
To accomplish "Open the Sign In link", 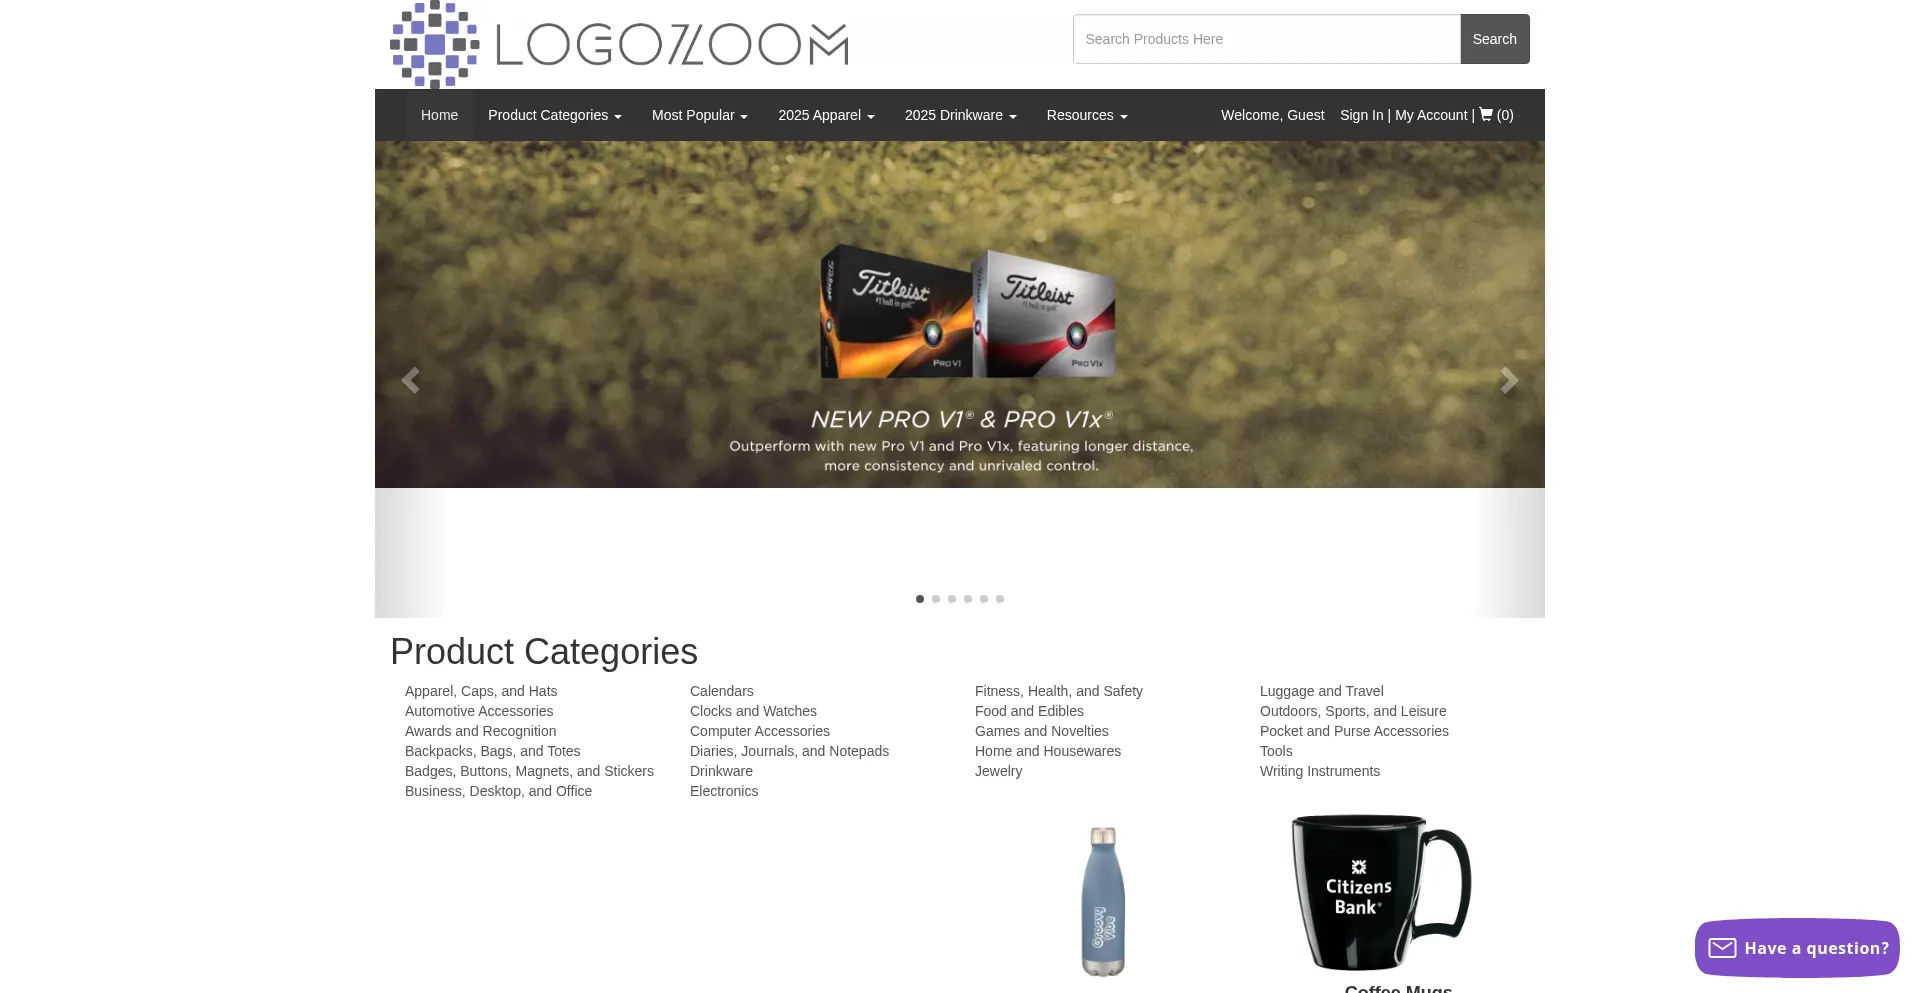I will point(1362,115).
